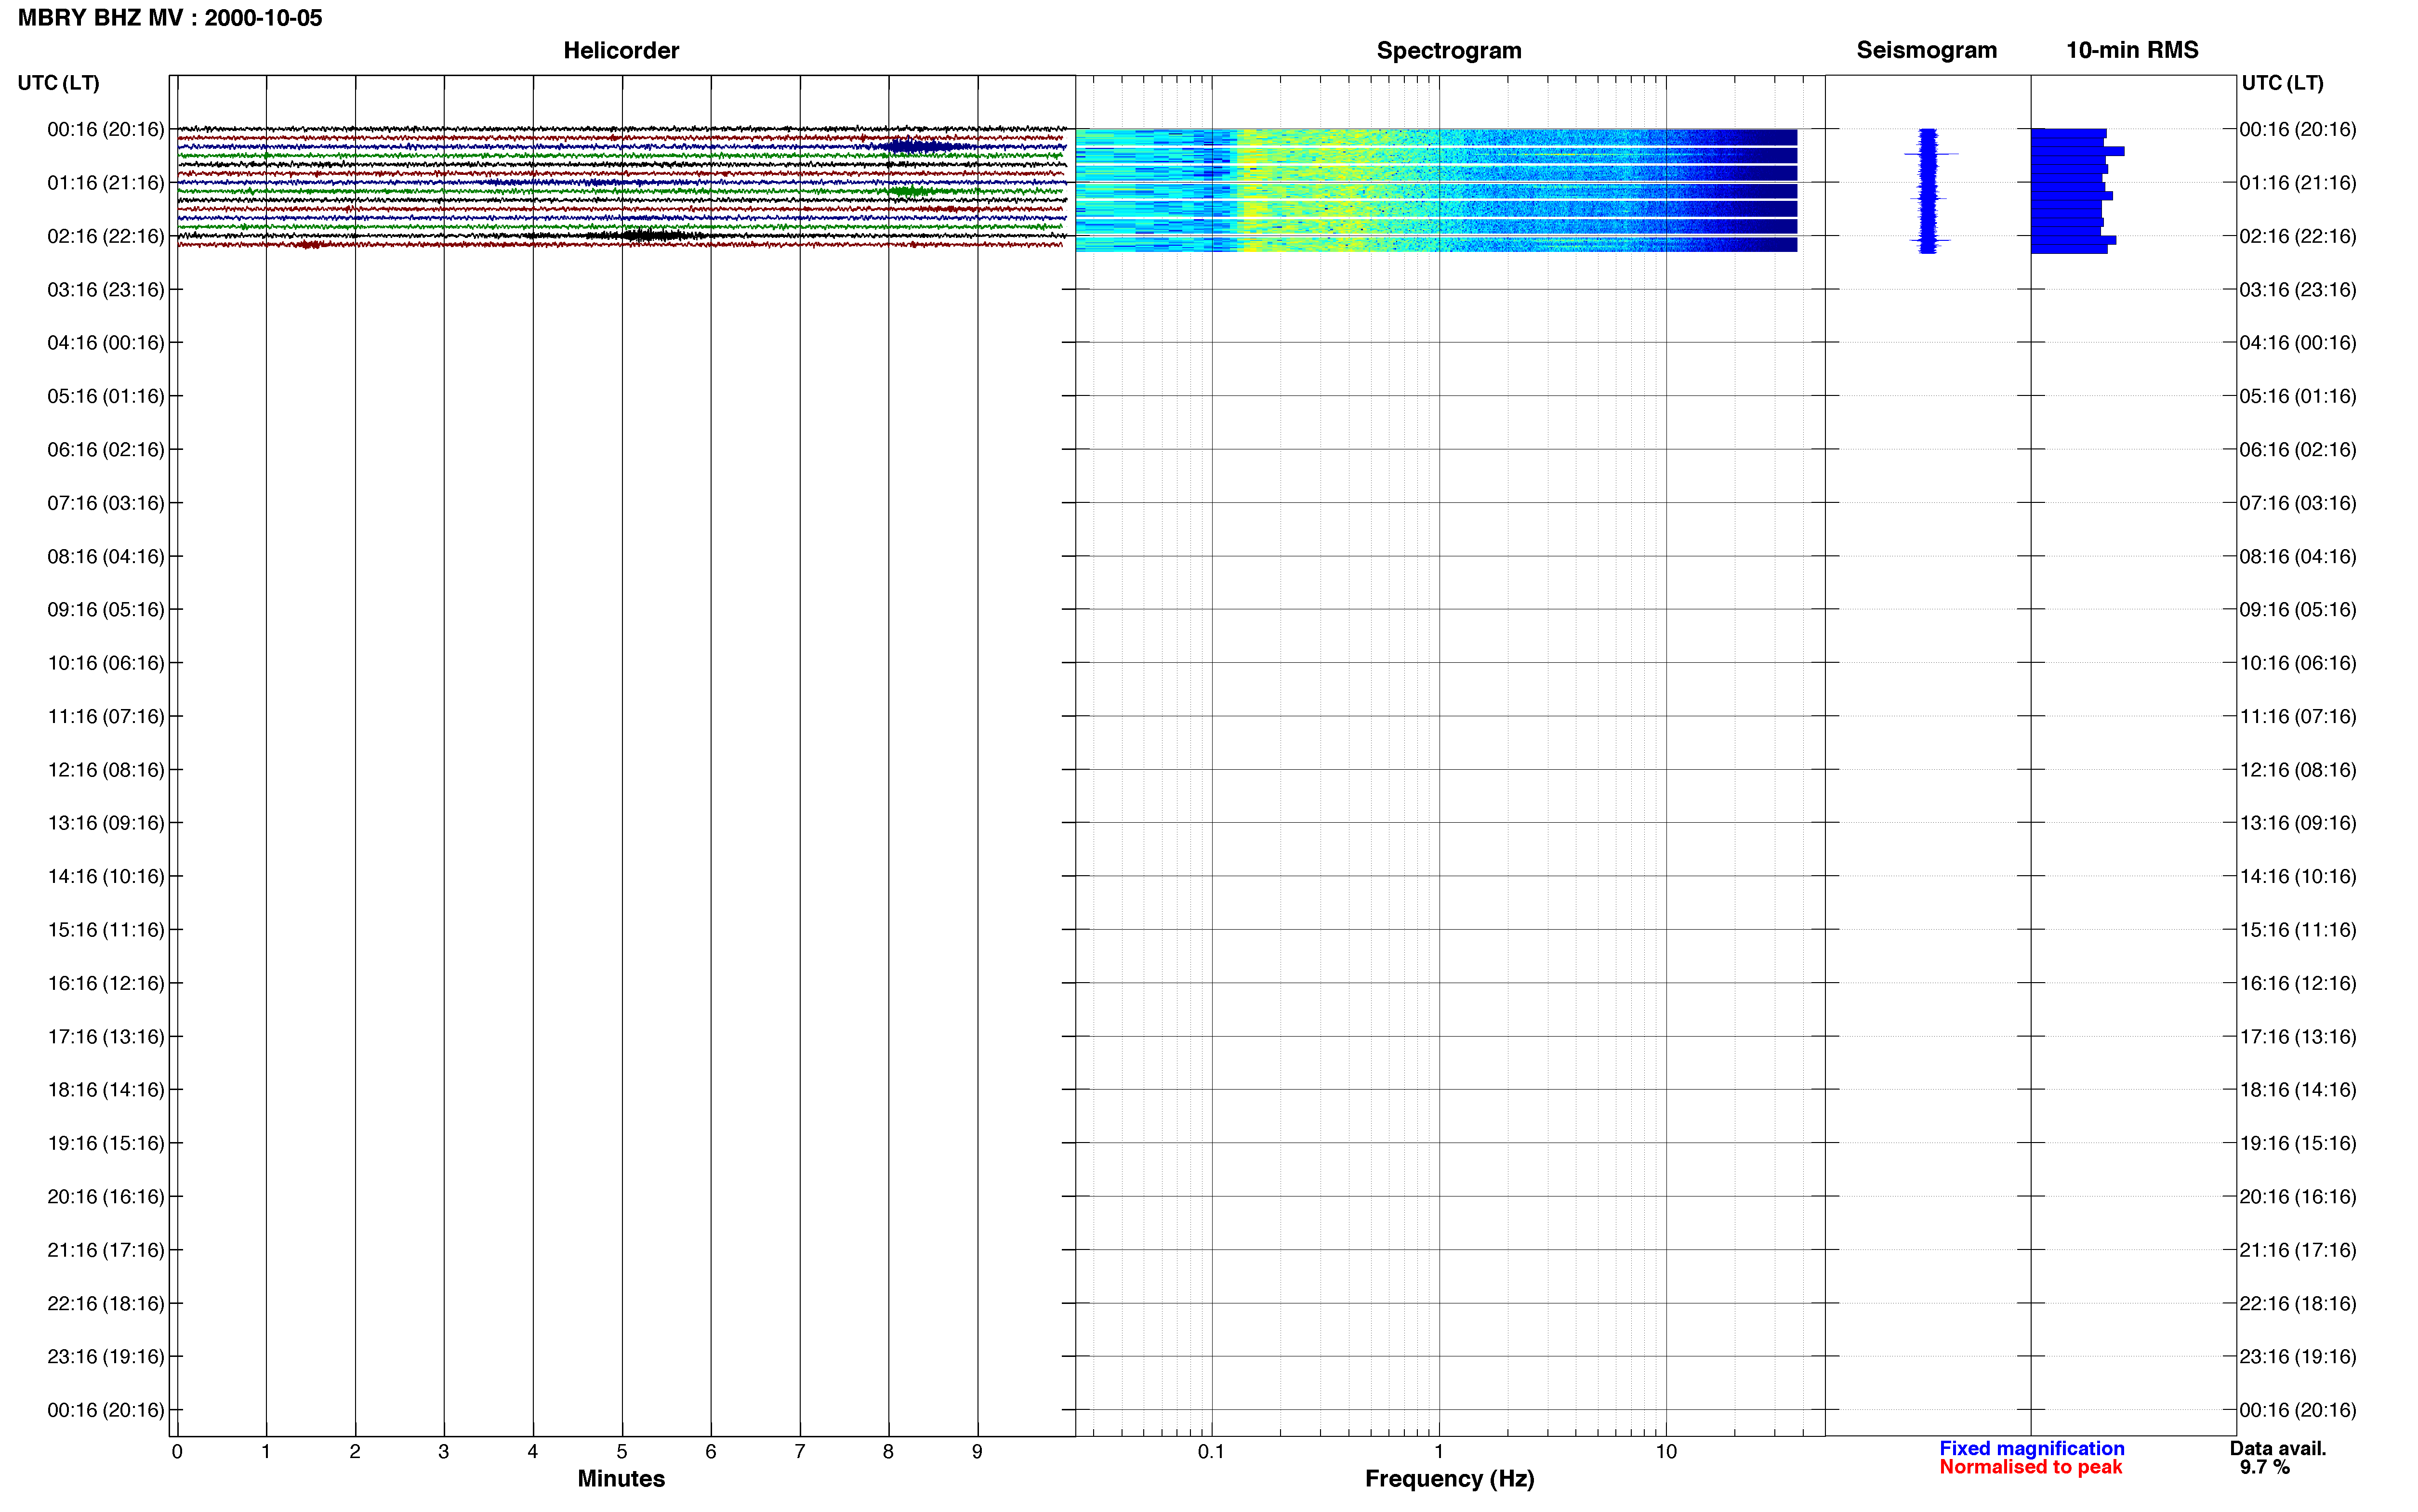Click RMS-side time label 09:16 (05:16)

tap(2298, 610)
